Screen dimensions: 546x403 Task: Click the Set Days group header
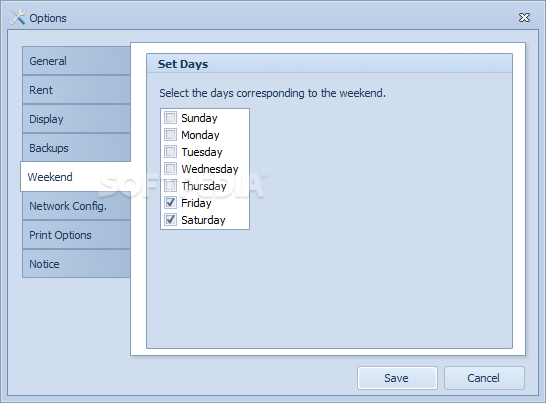click(329, 64)
